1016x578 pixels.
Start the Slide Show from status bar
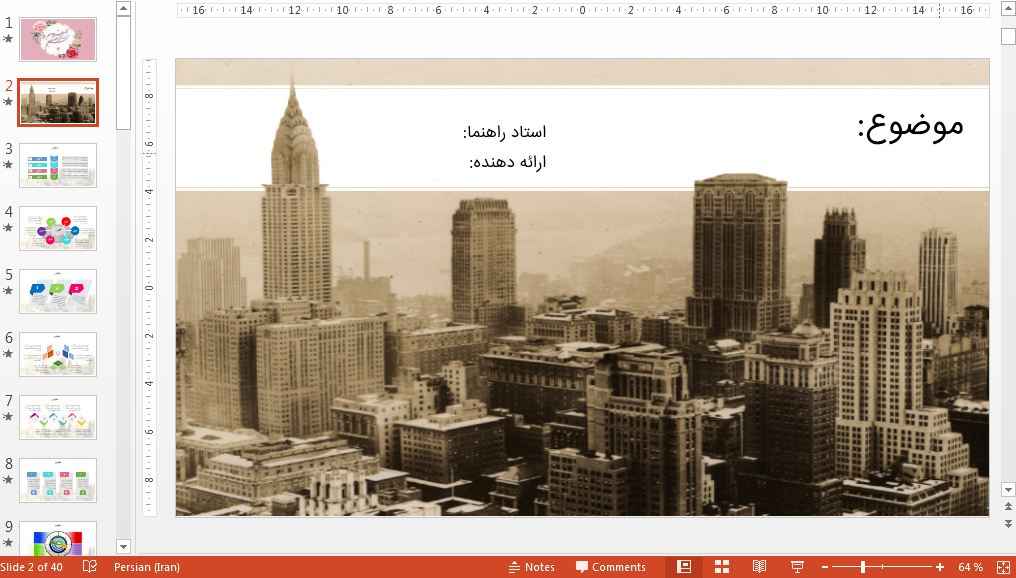point(797,567)
